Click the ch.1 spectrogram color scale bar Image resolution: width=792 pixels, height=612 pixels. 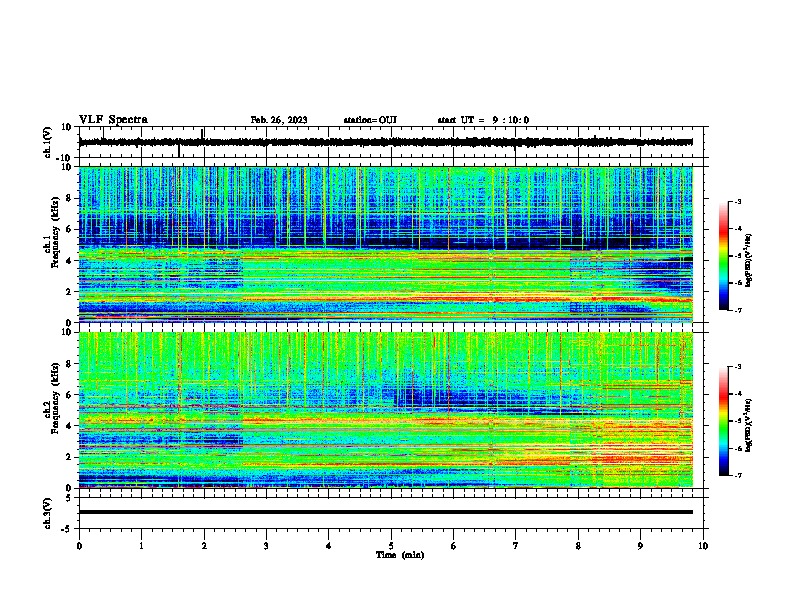coord(724,256)
